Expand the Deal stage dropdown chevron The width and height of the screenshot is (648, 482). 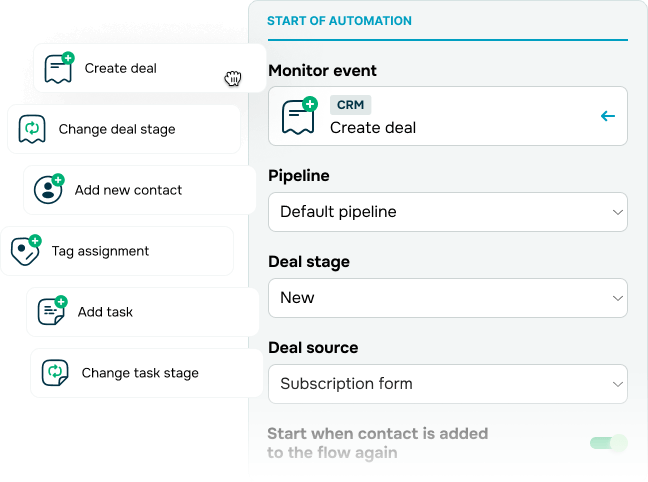pyautogui.click(x=617, y=298)
